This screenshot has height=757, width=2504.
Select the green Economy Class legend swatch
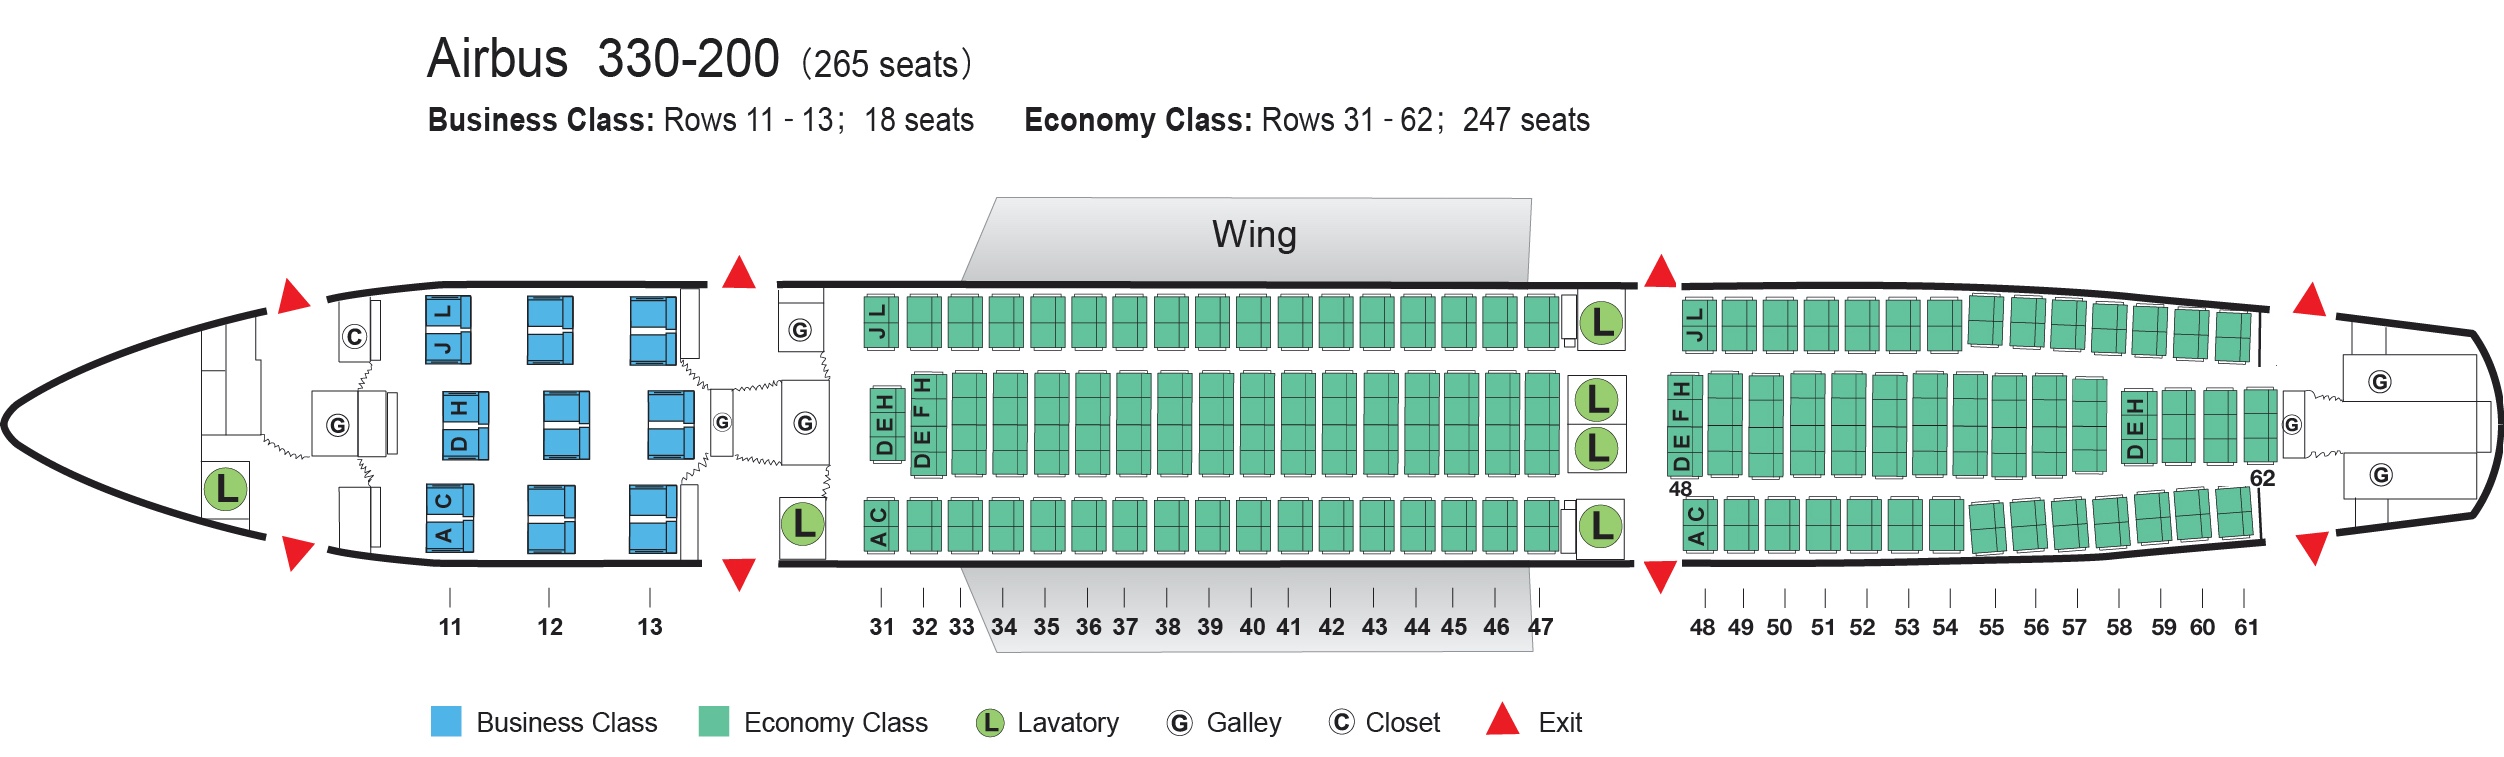[713, 721]
